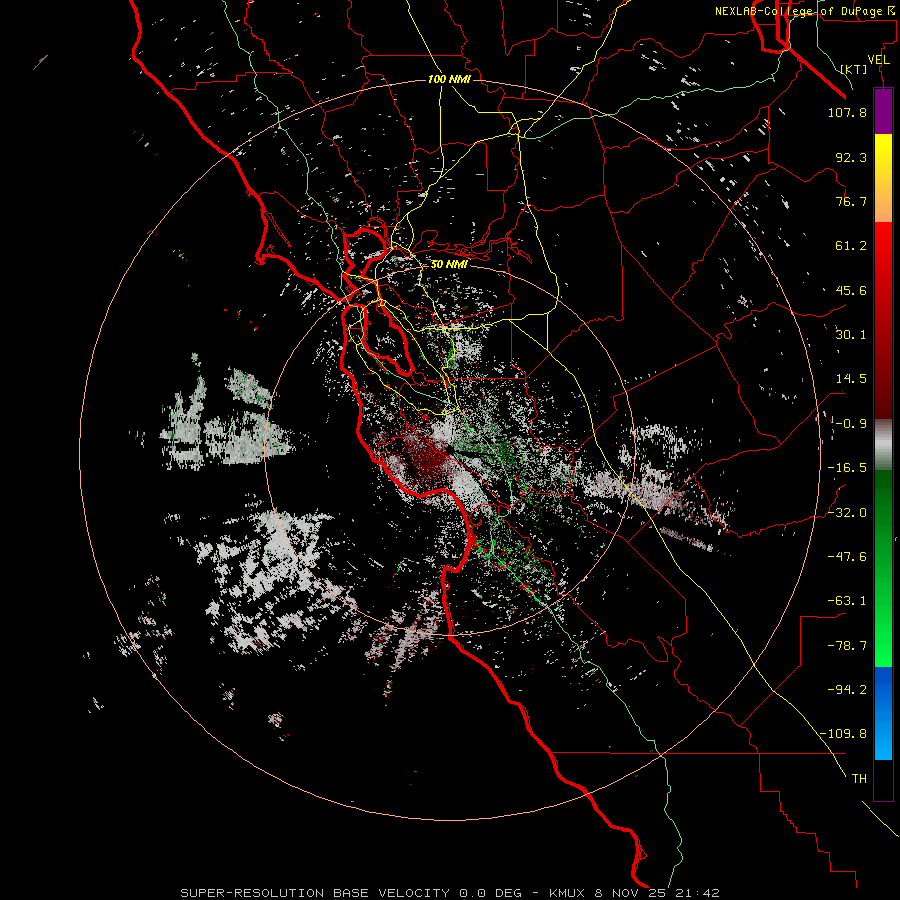Click the -16.5 velocity scale value
Screen dimensions: 900x900
pyautogui.click(x=847, y=468)
